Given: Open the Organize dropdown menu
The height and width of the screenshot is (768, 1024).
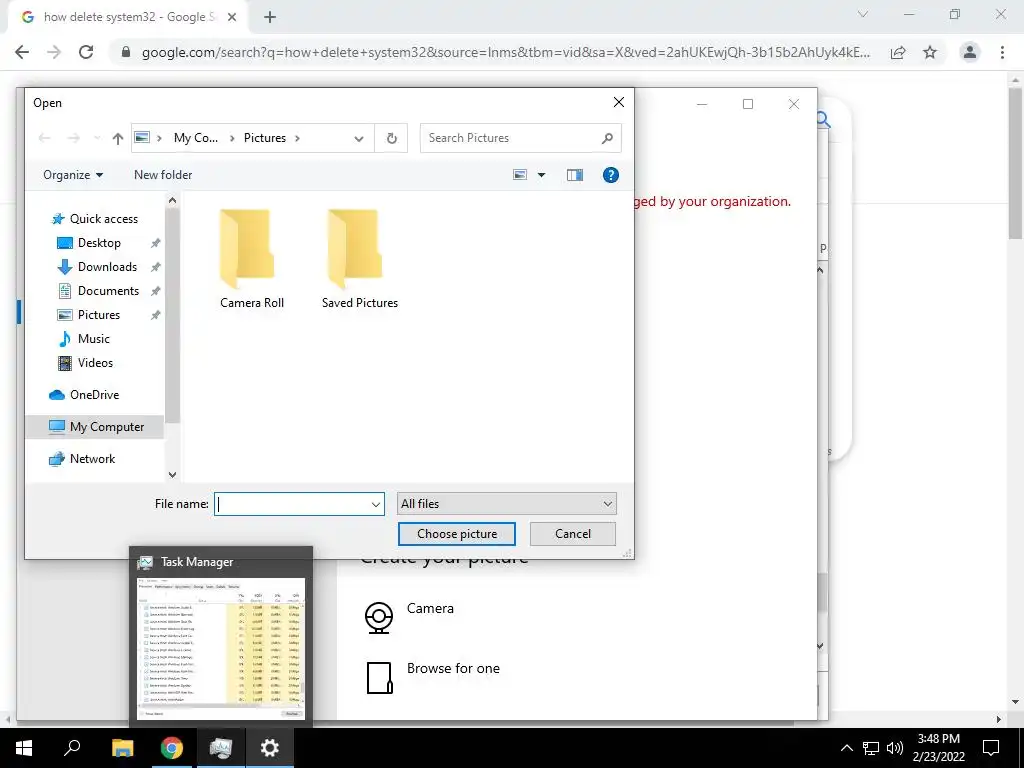Looking at the screenshot, I should coord(72,175).
